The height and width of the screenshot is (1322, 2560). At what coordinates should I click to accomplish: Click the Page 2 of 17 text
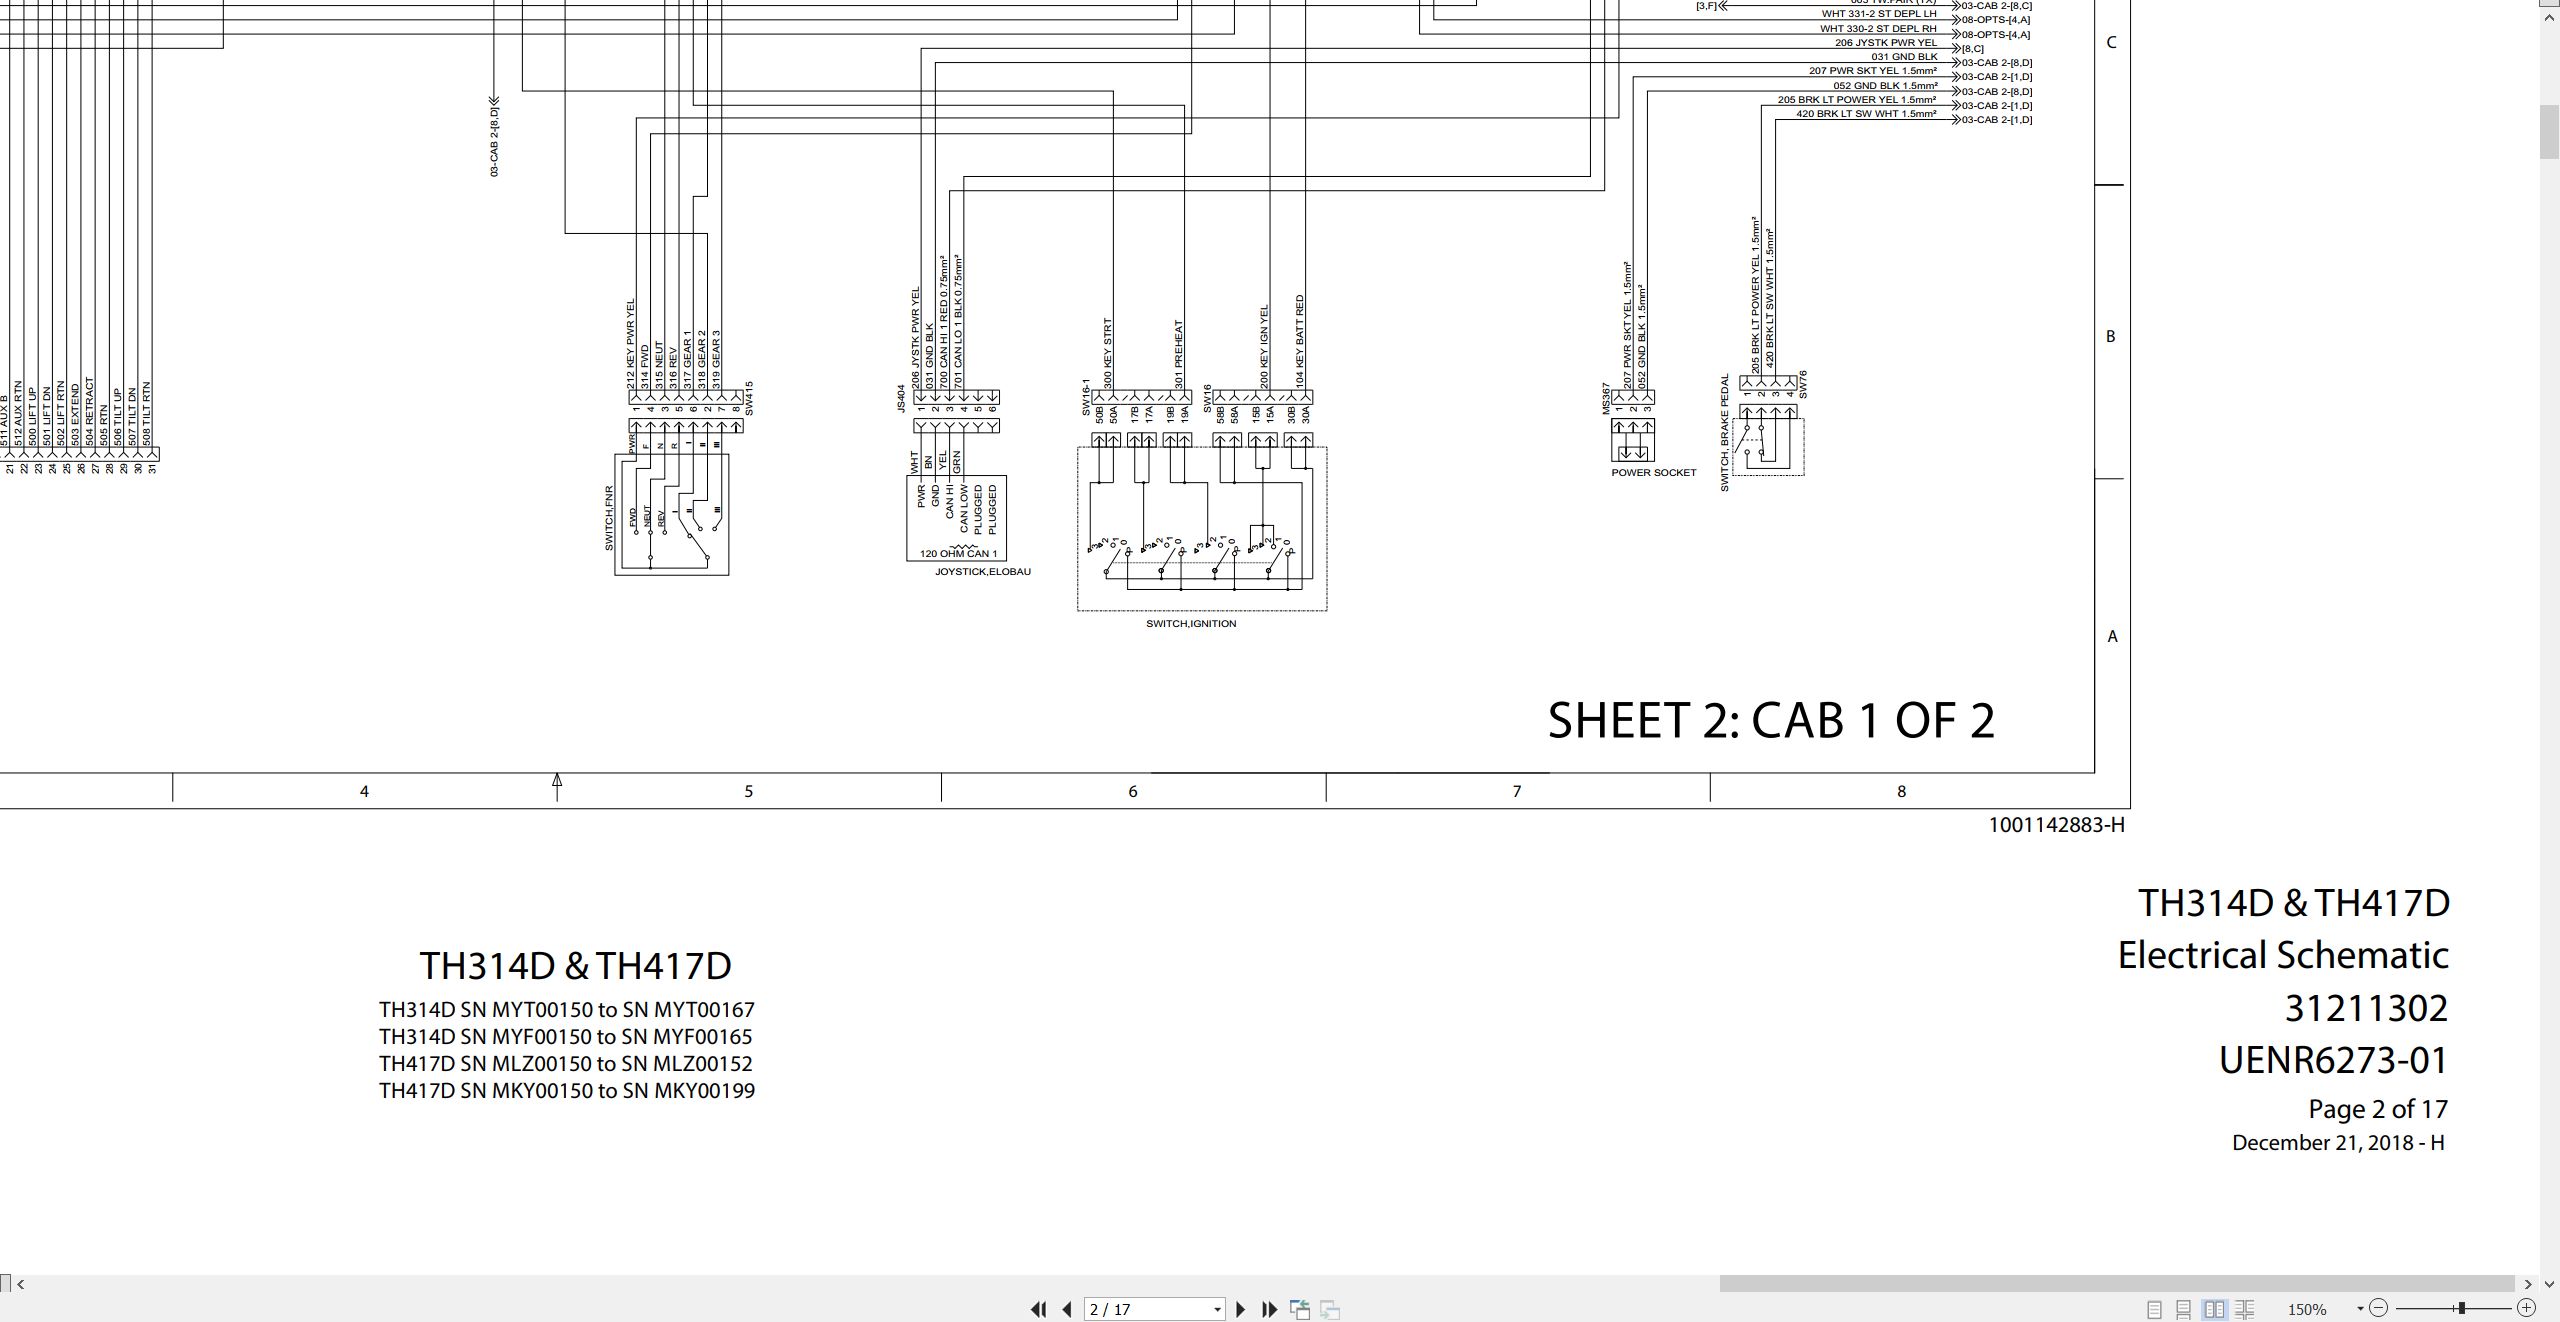pyautogui.click(x=2378, y=1109)
